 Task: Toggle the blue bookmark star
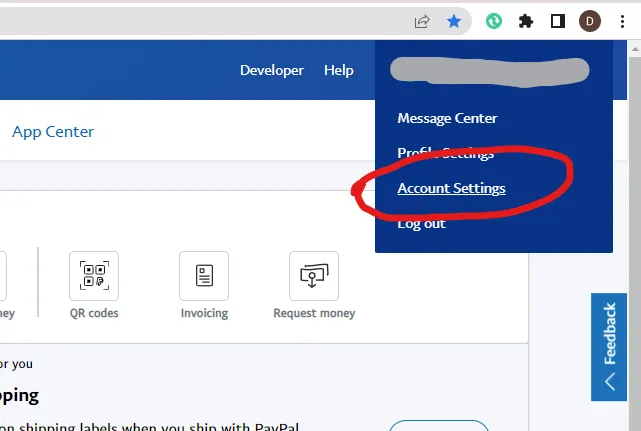tap(454, 21)
